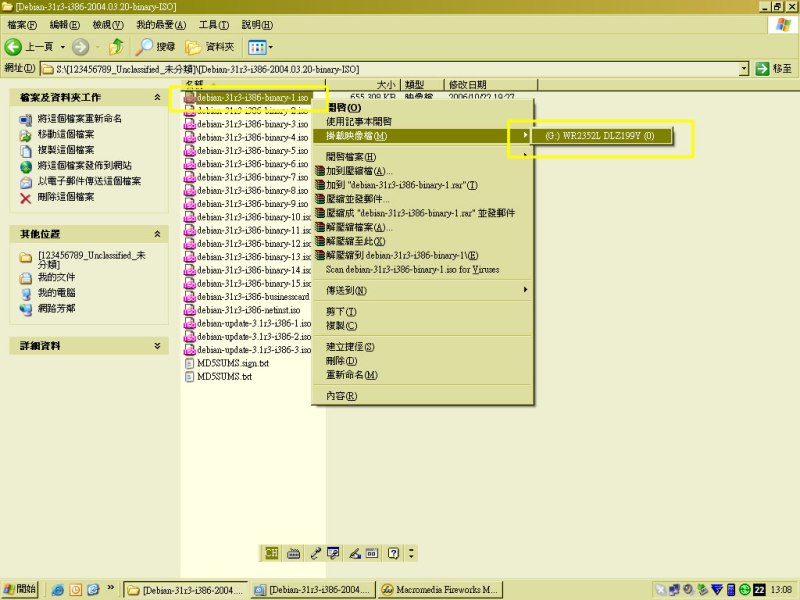Switch to Macromedia Fireworks taskbar button
This screenshot has width=800, height=600.
coord(441,590)
